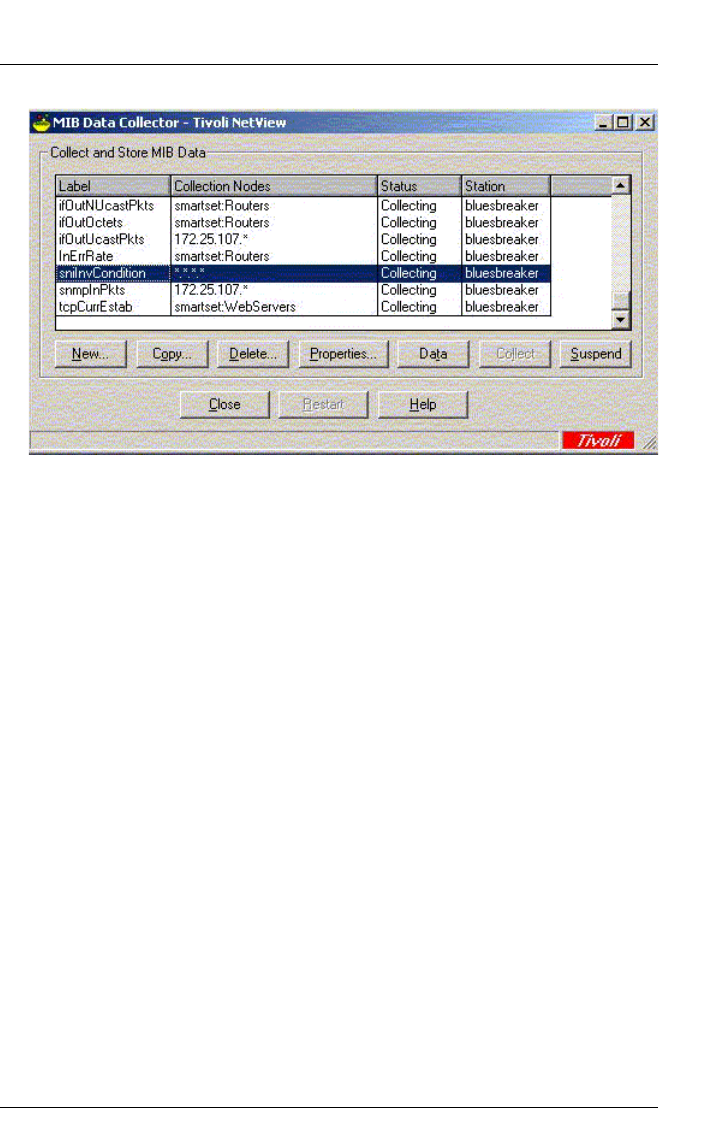Select the InErrRate row
Image resolution: width=719 pixels, height=1138 pixels.
click(x=303, y=256)
